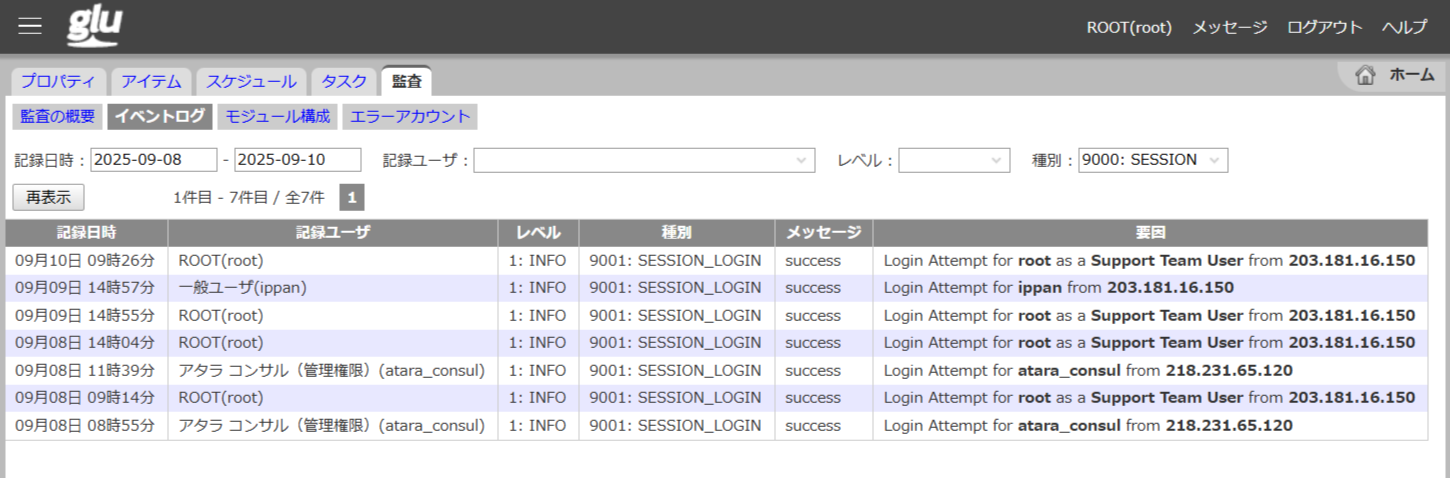Switch to the タスク tab
The image size is (1450, 478).
click(344, 82)
